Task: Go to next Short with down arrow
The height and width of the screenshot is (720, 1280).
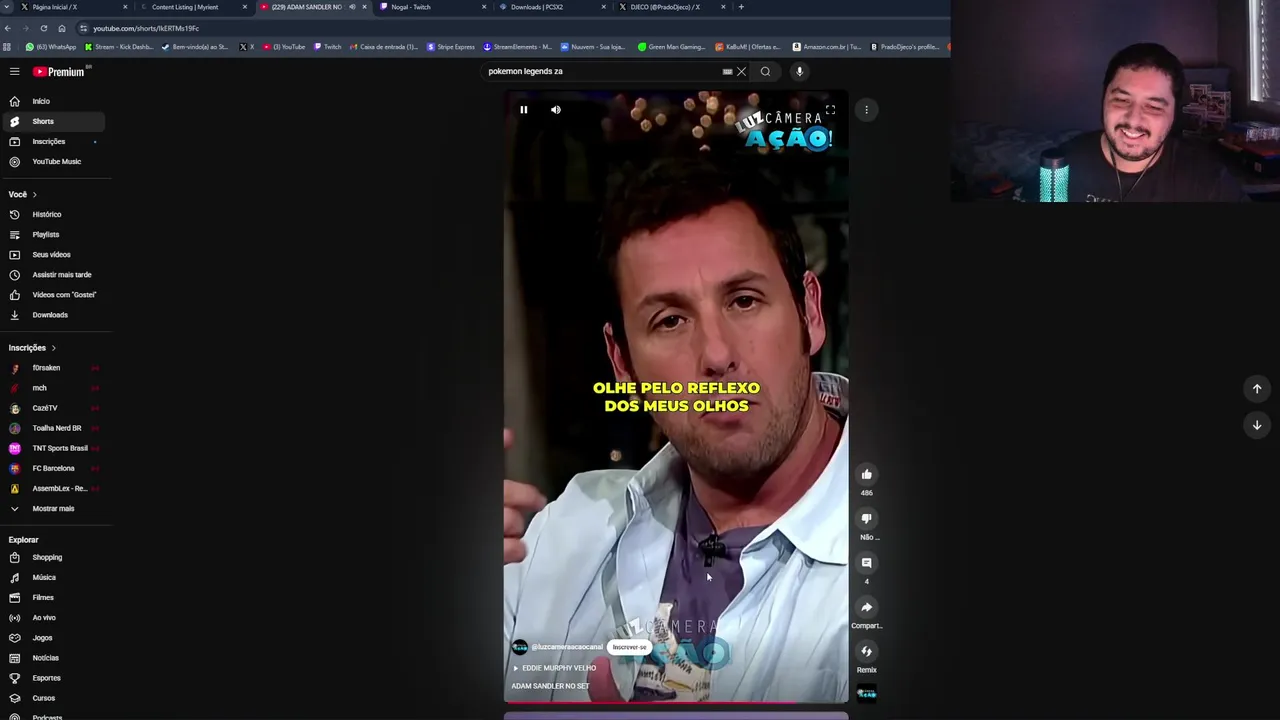Action: pyautogui.click(x=1257, y=425)
